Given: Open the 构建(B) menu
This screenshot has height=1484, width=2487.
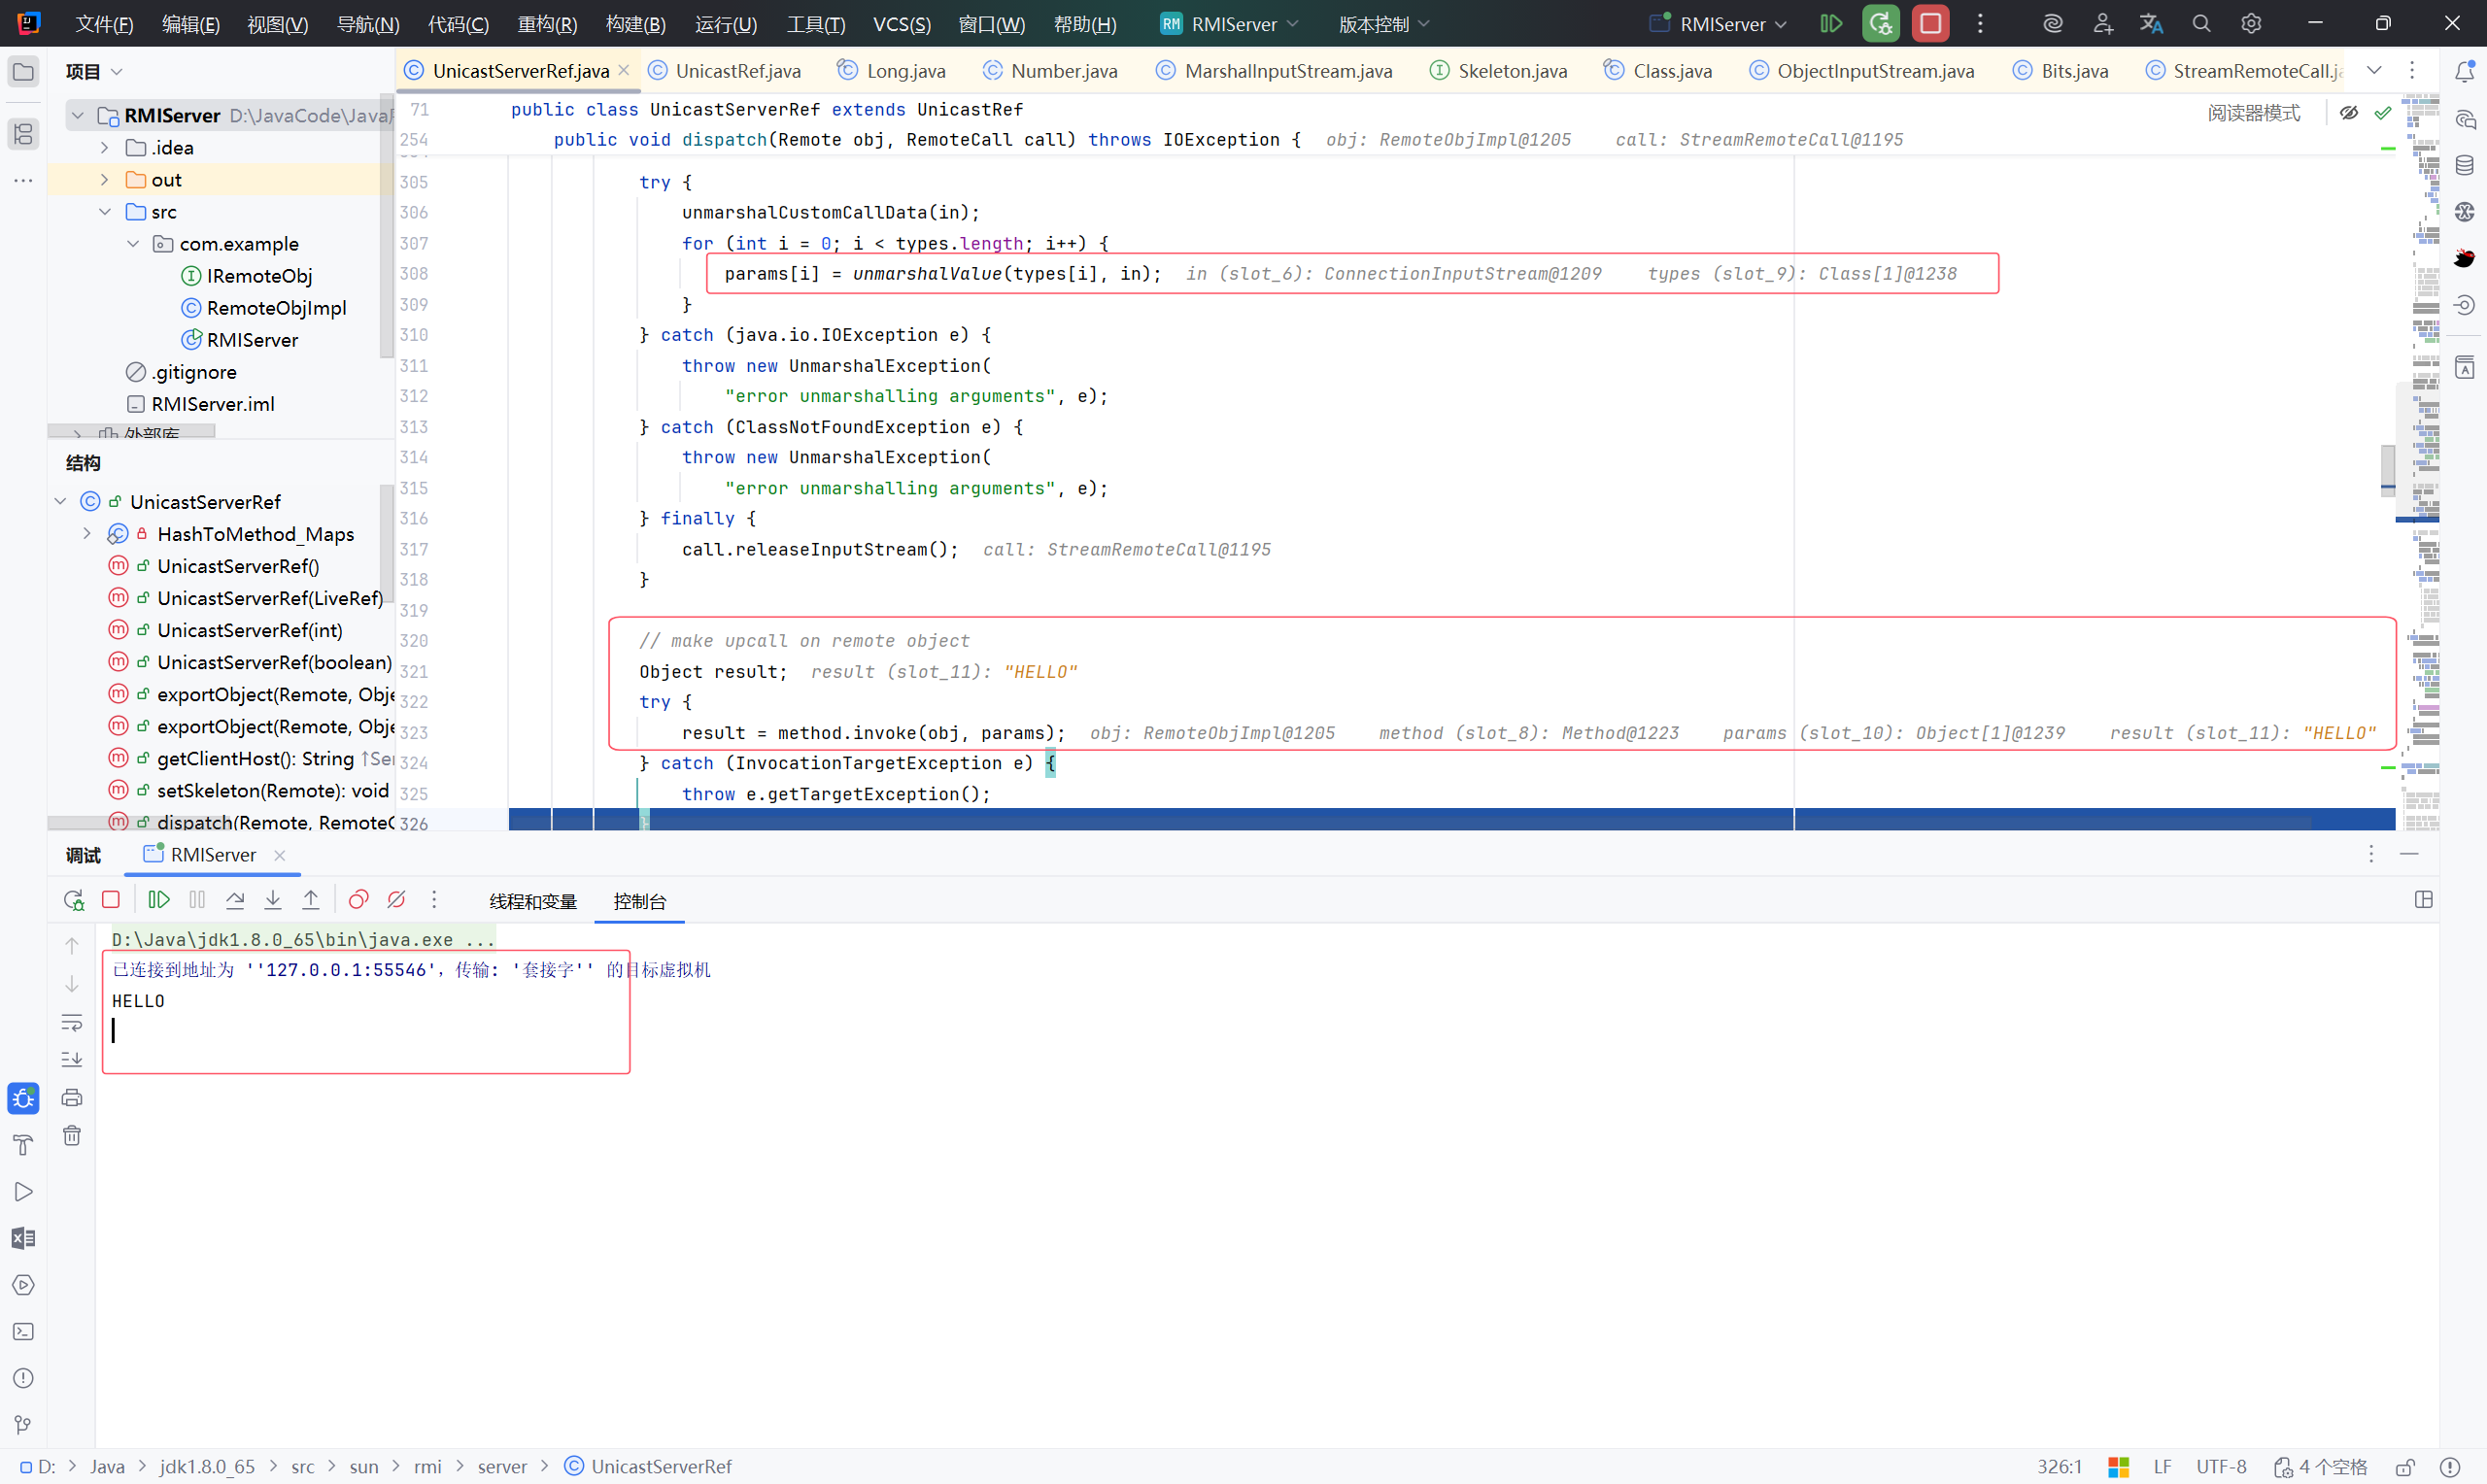Looking at the screenshot, I should [635, 23].
